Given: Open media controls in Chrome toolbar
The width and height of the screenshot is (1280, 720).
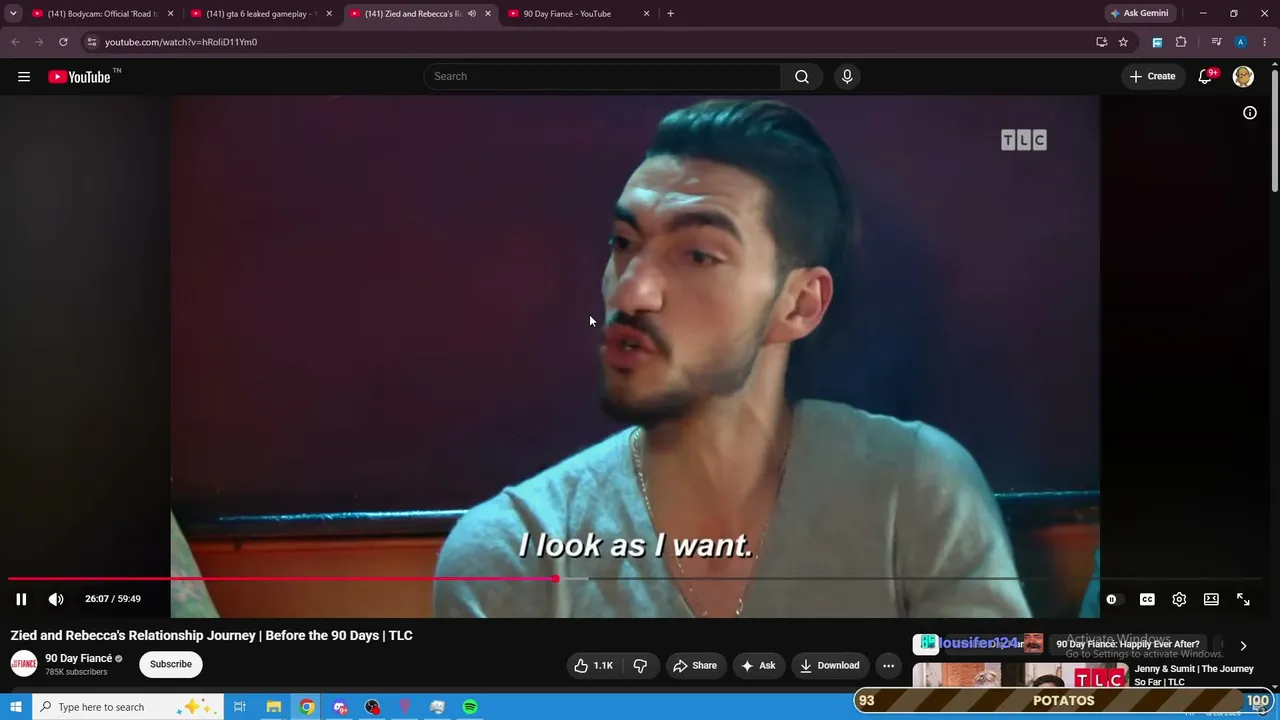Looking at the screenshot, I should [1216, 42].
